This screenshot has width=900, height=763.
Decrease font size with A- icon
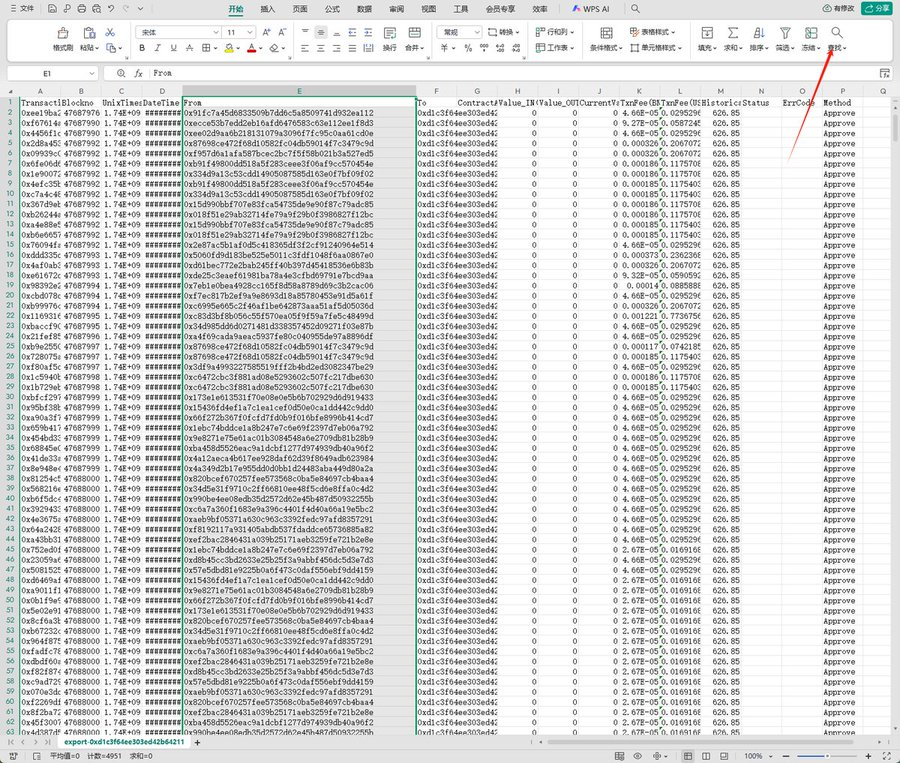(x=282, y=32)
